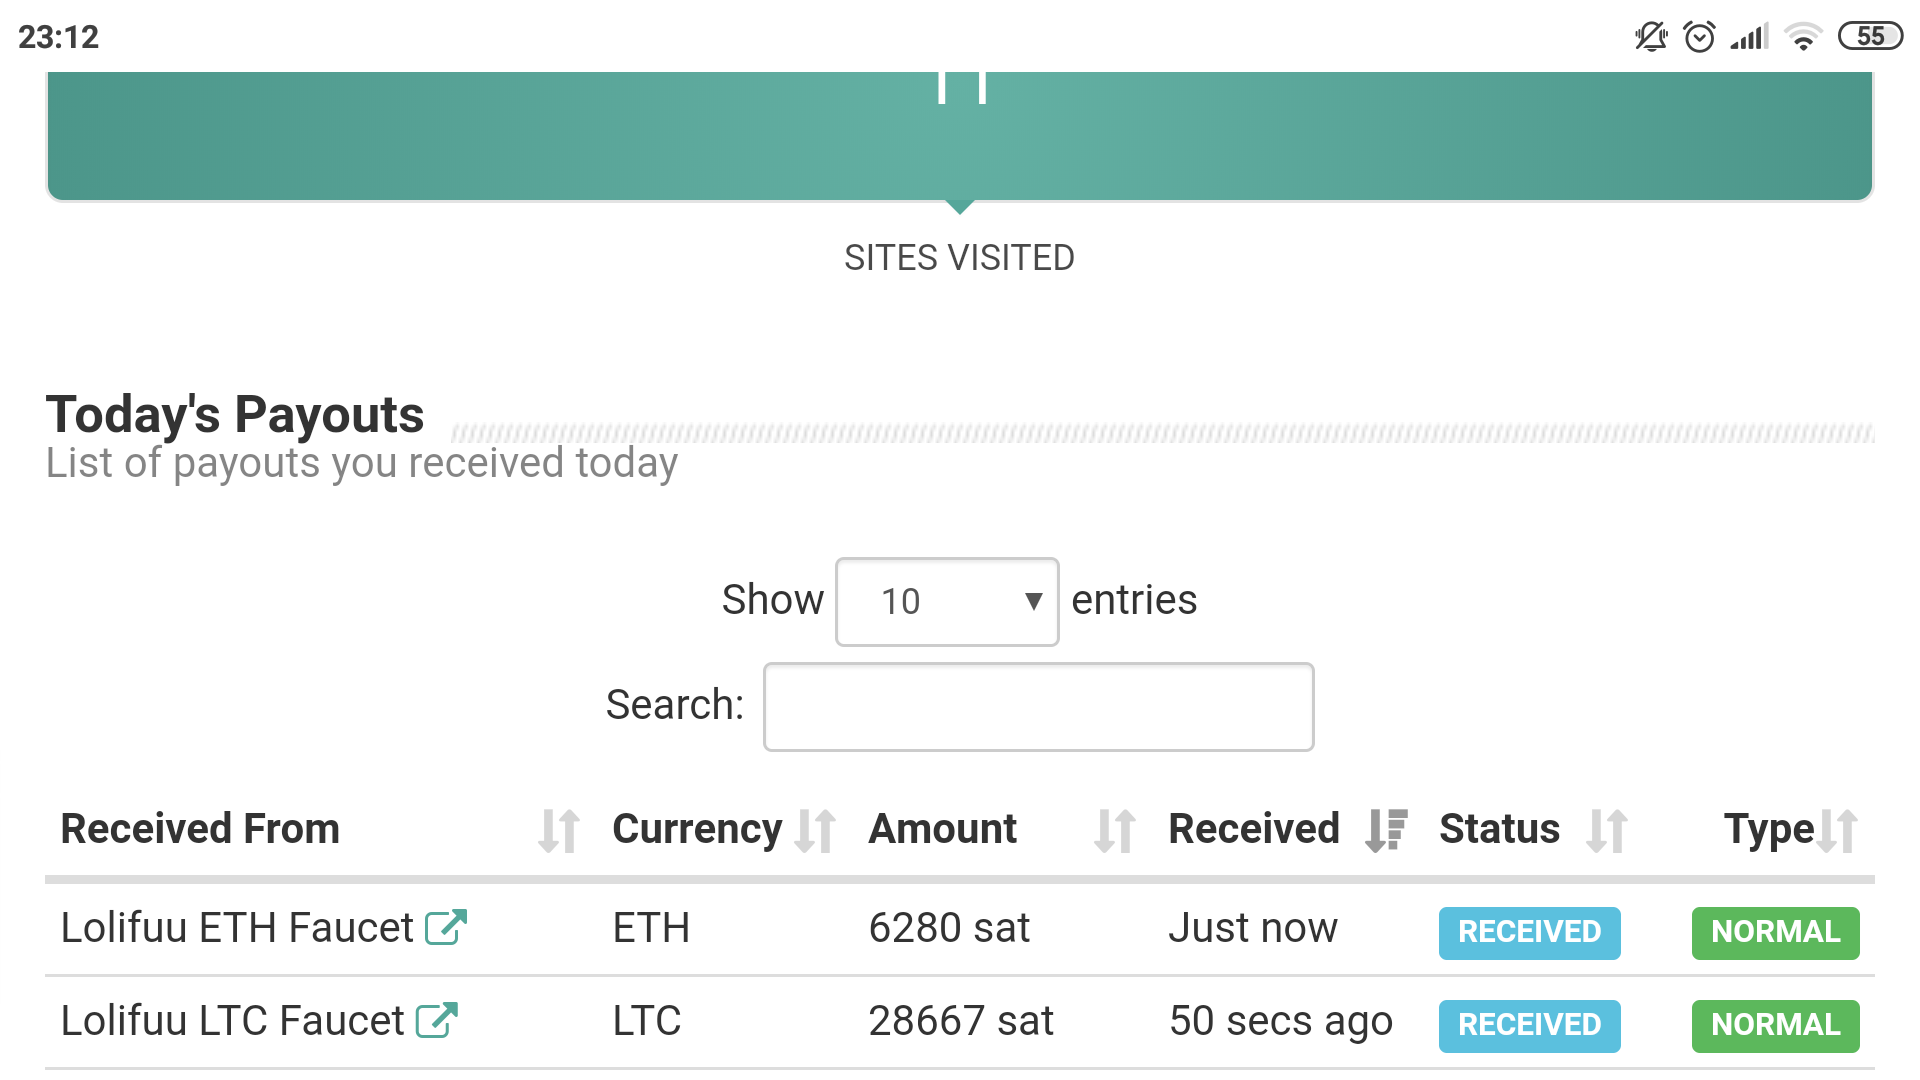Sort by Type column arrows
Screen dimensions: 1920x1080
tap(1837, 831)
